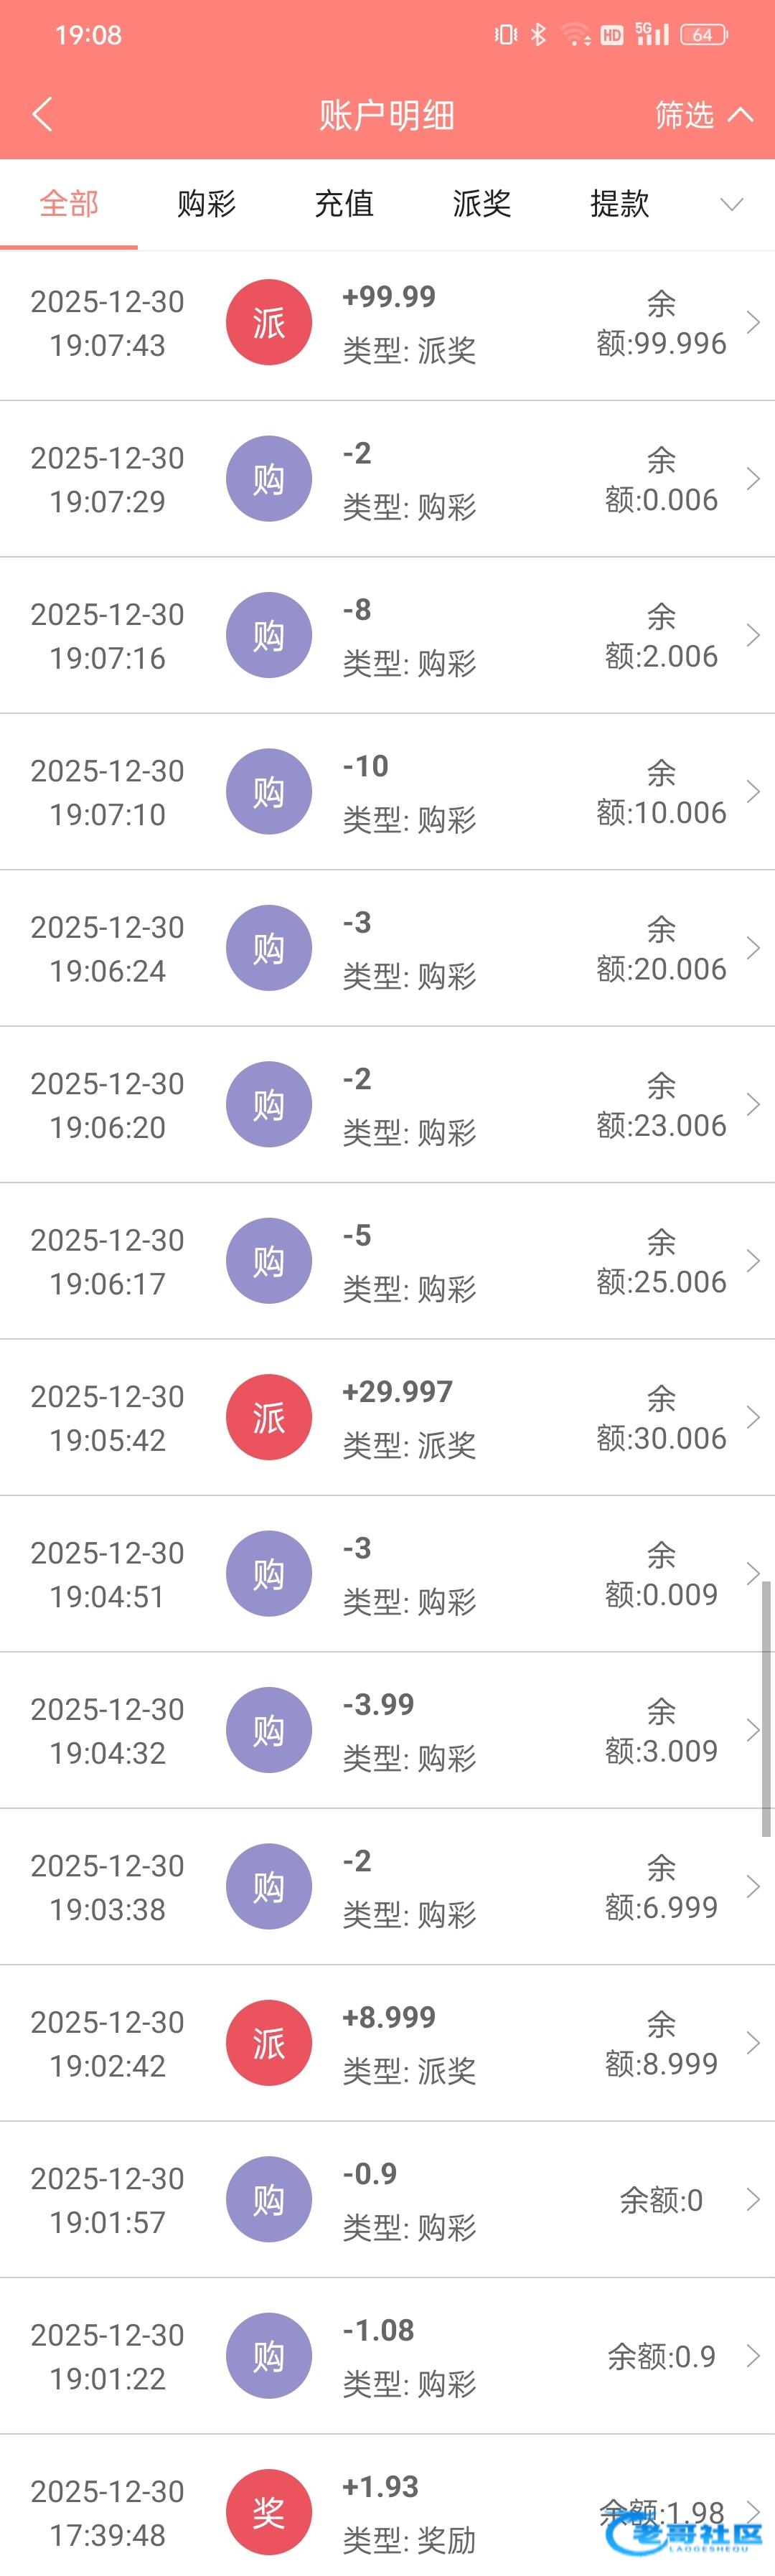Click the vertical scrollbar thumb

[766, 1709]
